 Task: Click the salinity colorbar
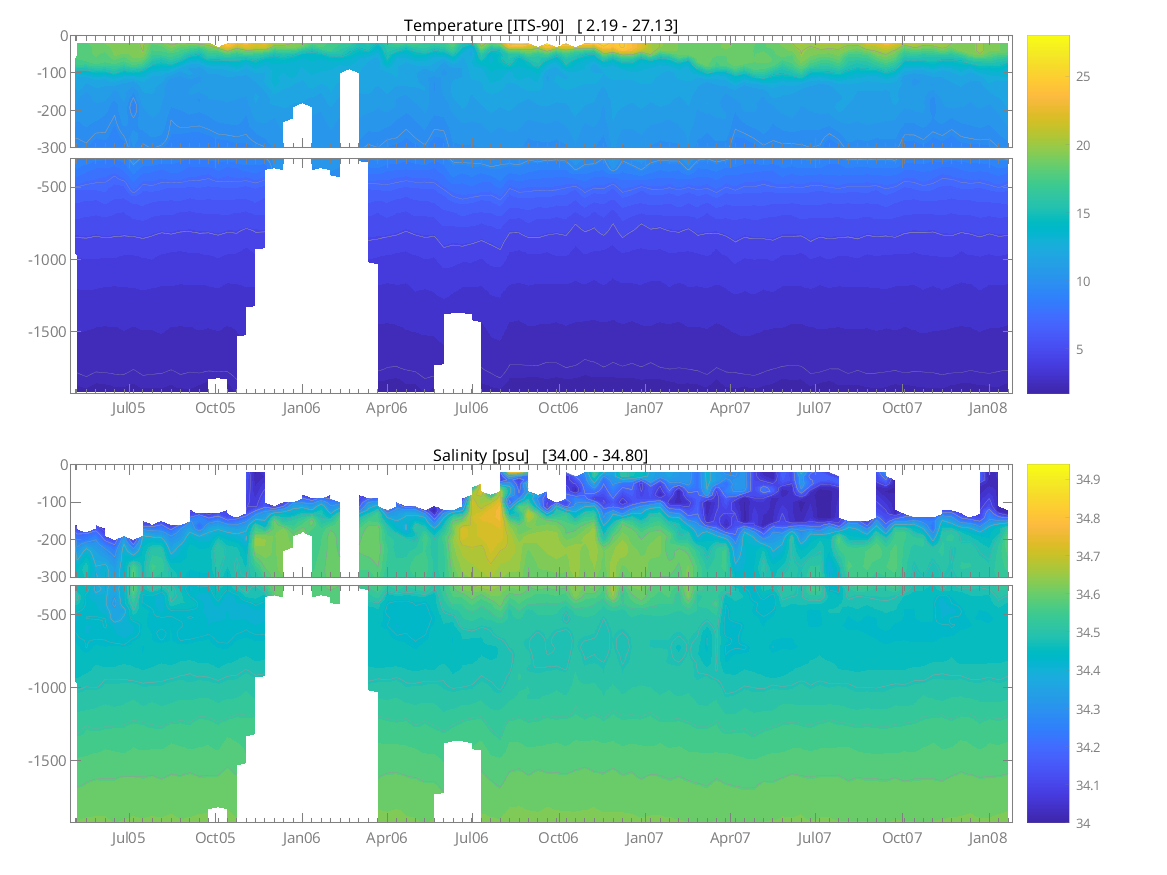tap(1047, 643)
